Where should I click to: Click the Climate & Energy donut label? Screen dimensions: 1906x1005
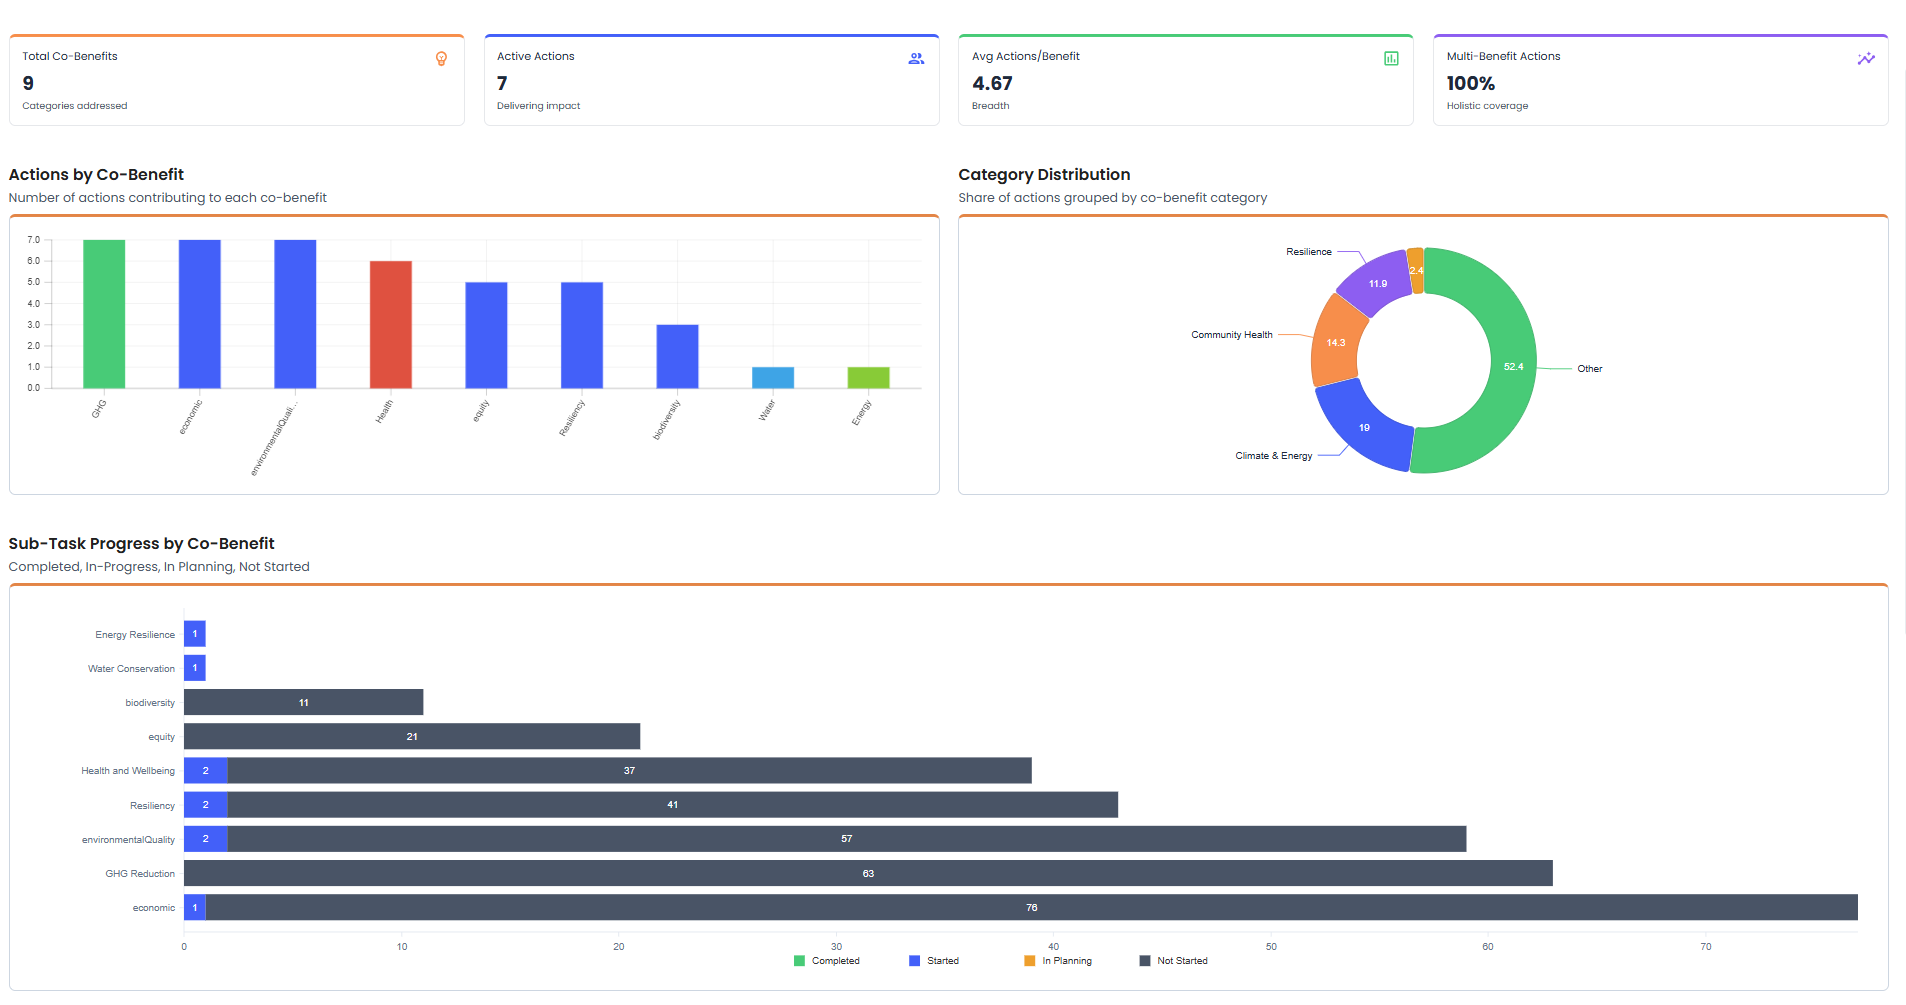(x=1273, y=455)
